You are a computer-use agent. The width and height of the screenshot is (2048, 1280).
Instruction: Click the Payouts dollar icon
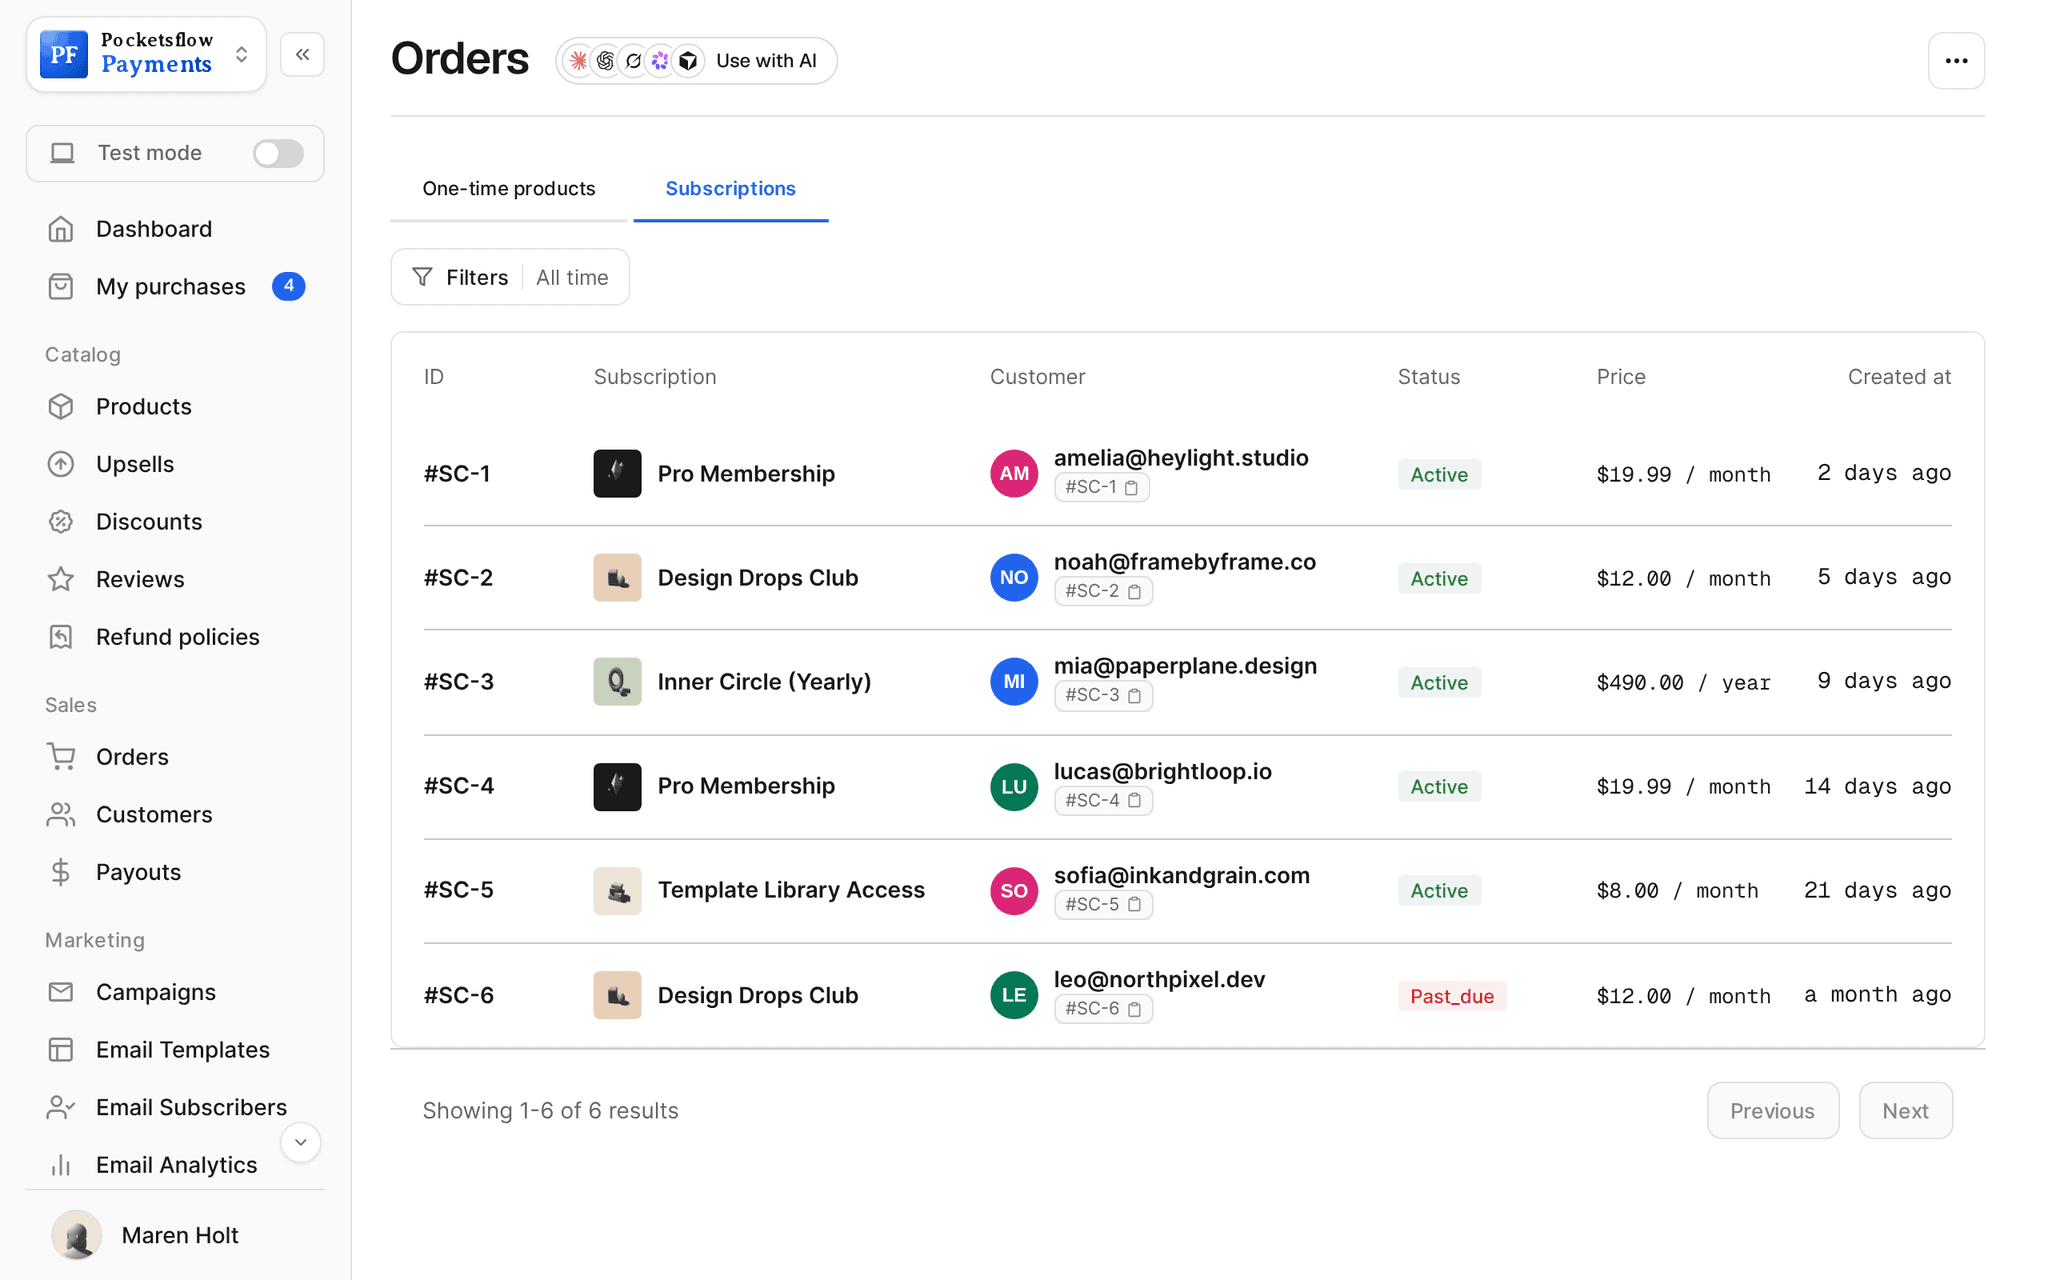click(x=61, y=872)
